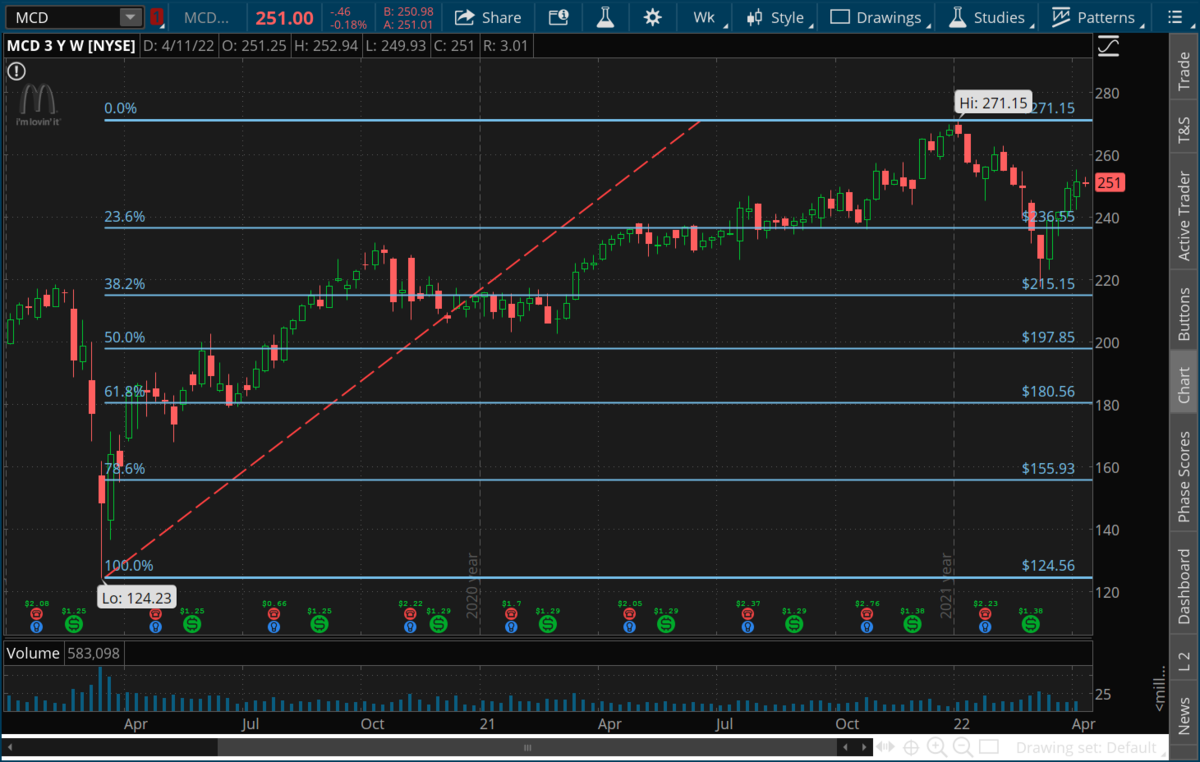The height and width of the screenshot is (762, 1200).
Task: Expand the <mill... volume axis label
Action: pyautogui.click(x=1160, y=690)
